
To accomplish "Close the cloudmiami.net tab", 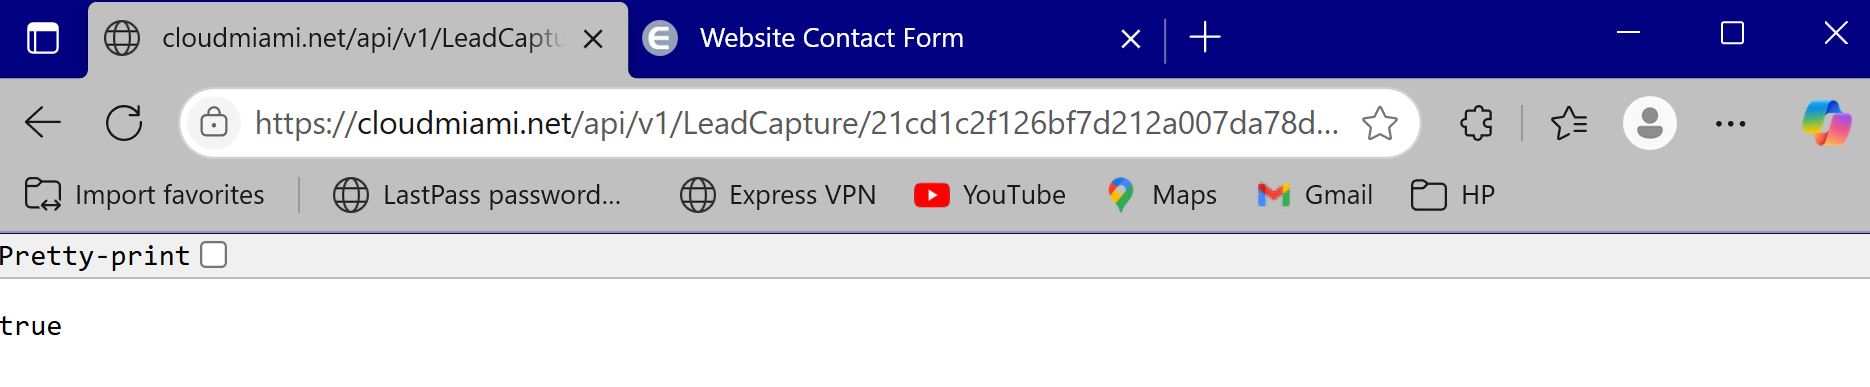I will coord(593,39).
